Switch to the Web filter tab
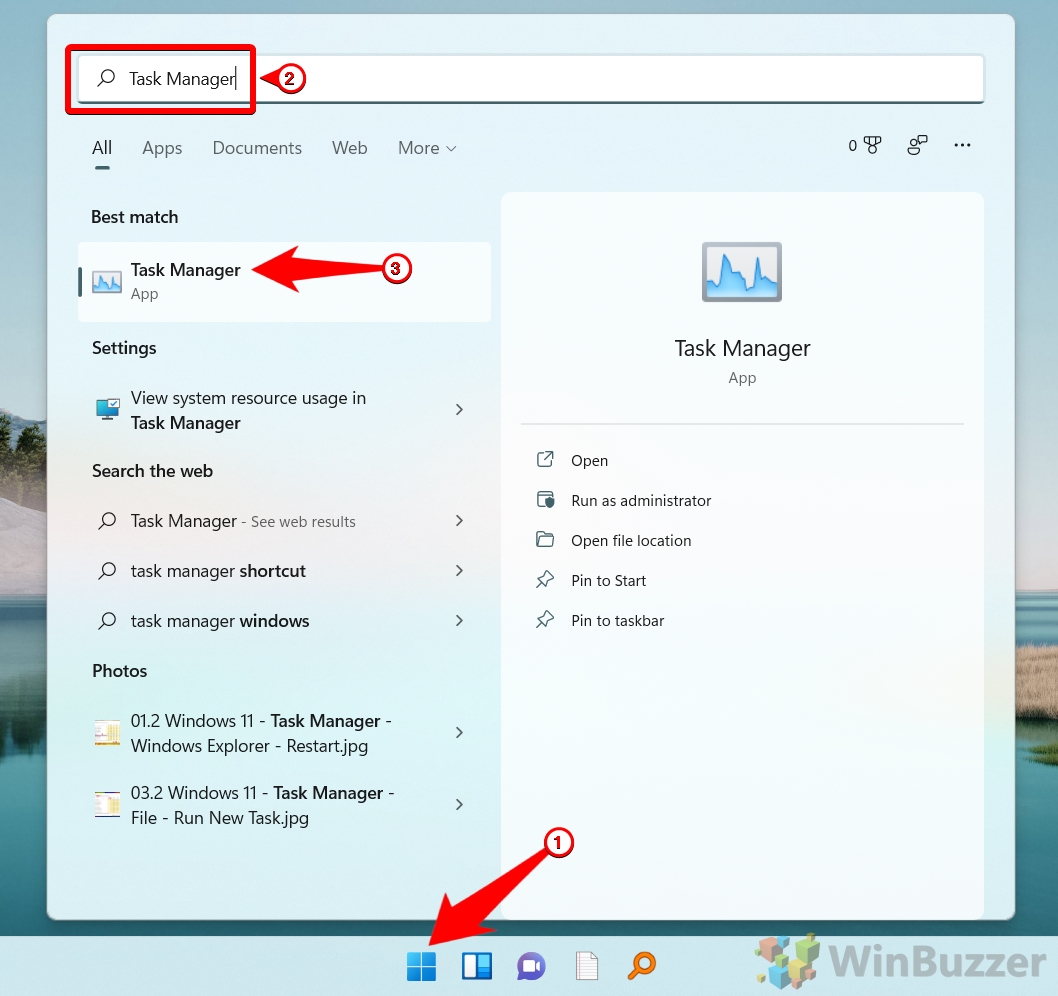Image resolution: width=1058 pixels, height=996 pixels. tap(350, 148)
